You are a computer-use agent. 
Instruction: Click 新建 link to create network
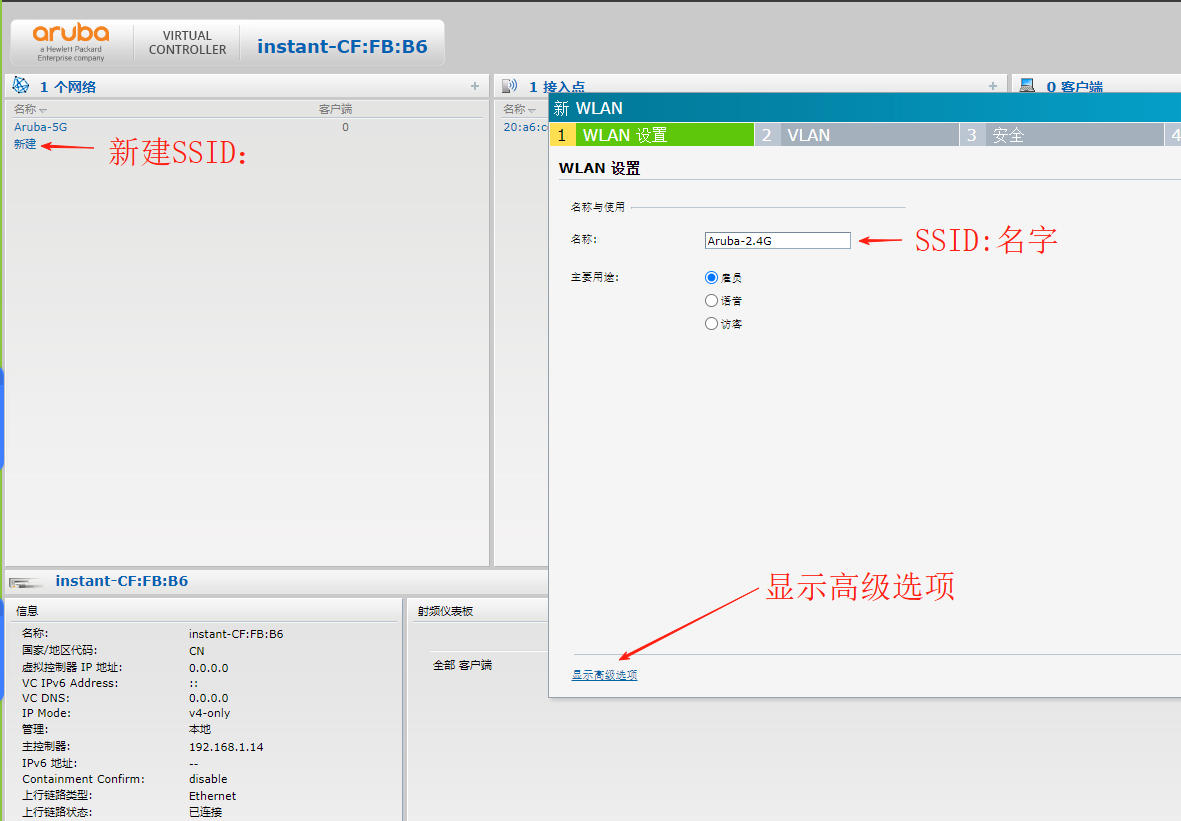click(25, 144)
